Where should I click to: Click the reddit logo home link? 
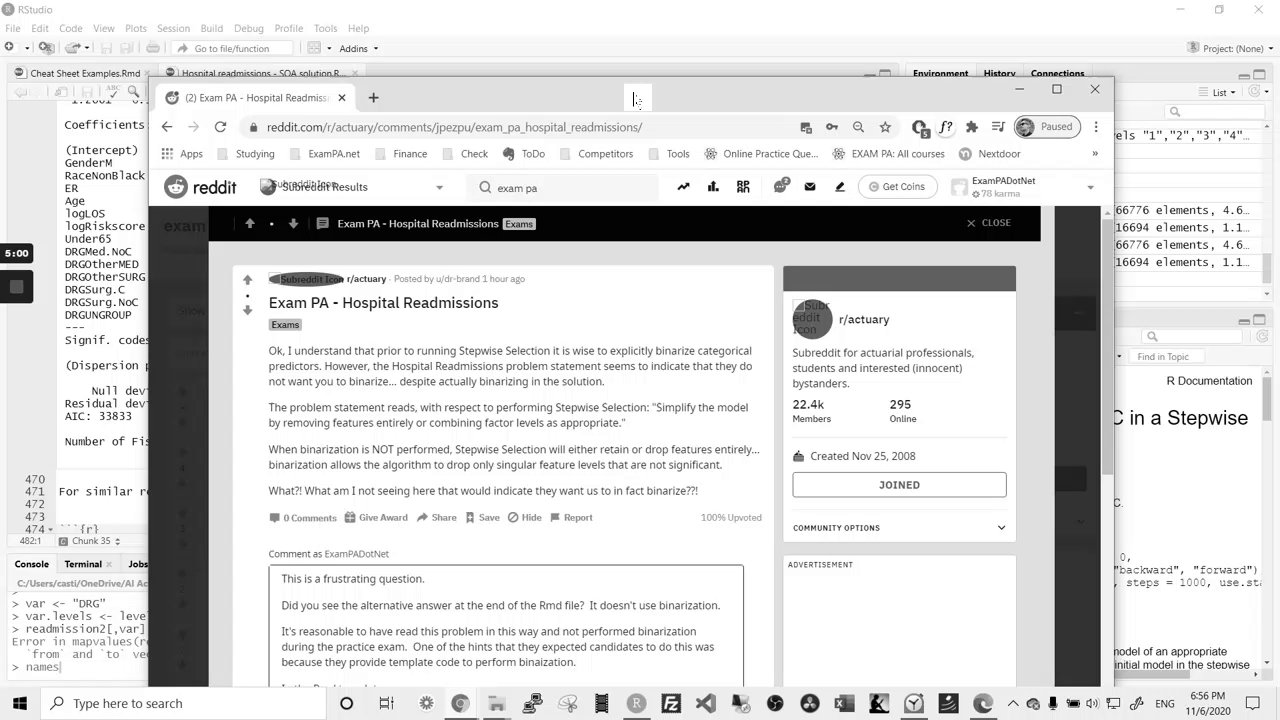(x=200, y=186)
